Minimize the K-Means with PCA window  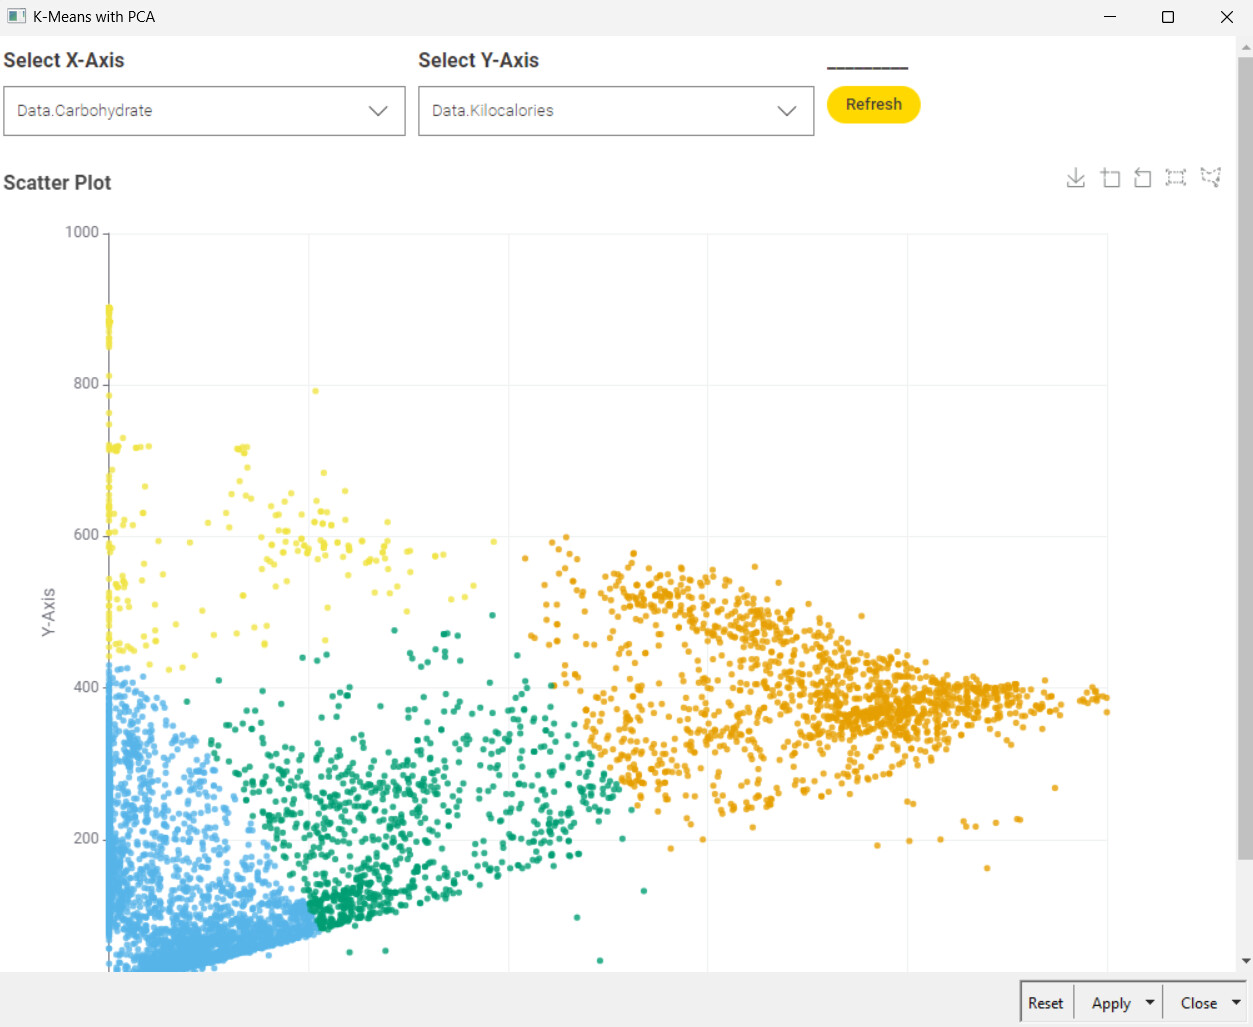[1110, 17]
